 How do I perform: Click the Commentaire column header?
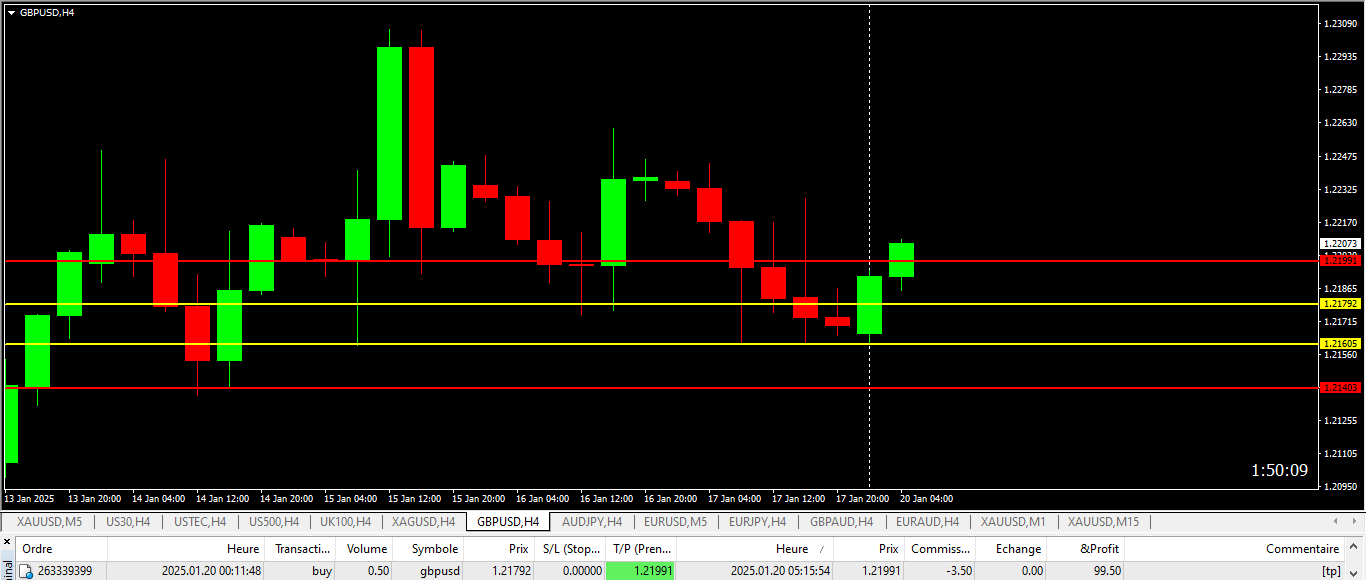click(1302, 549)
